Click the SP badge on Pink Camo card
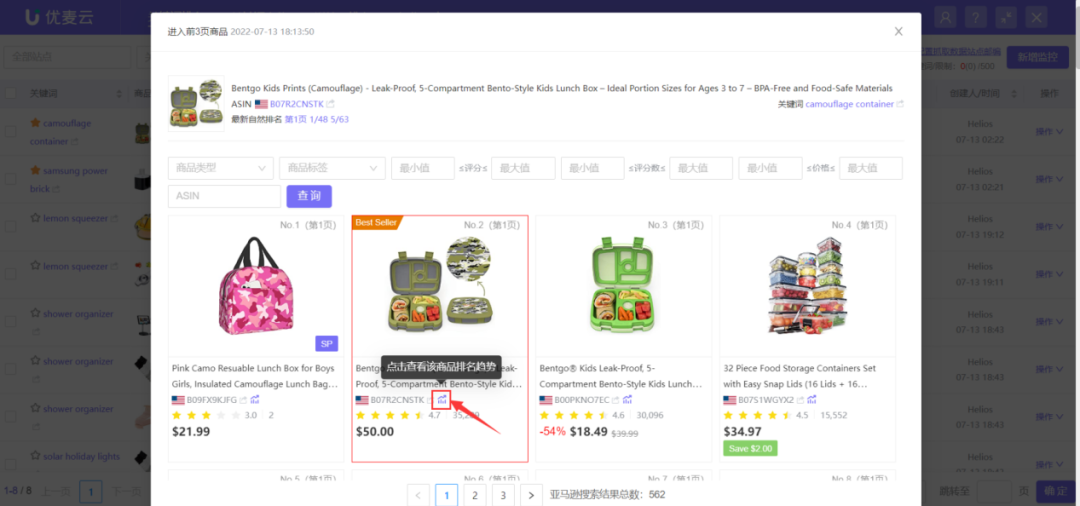The height and width of the screenshot is (506, 1080). coord(326,344)
